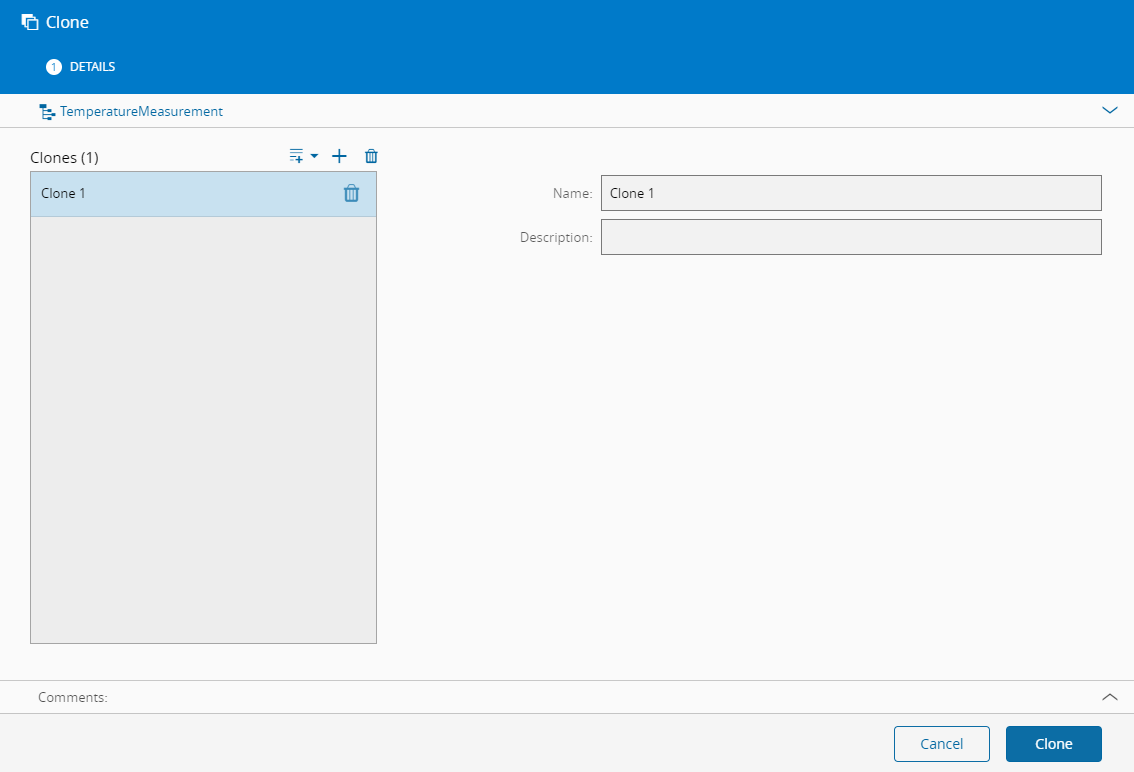The height and width of the screenshot is (772, 1134).
Task: Open dropdown arrow beside add multiple icon
Action: [x=314, y=156]
